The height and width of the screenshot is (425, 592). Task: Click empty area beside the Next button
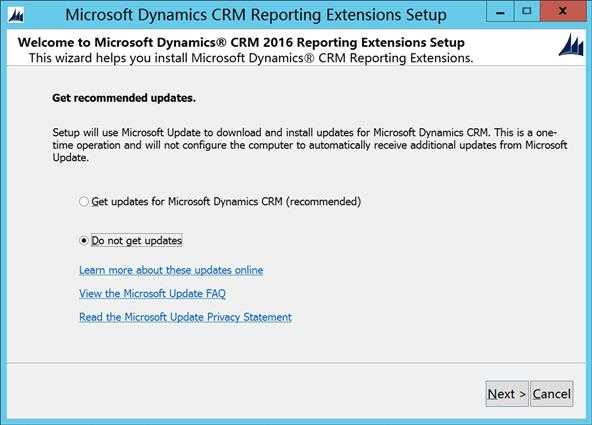[264, 393]
